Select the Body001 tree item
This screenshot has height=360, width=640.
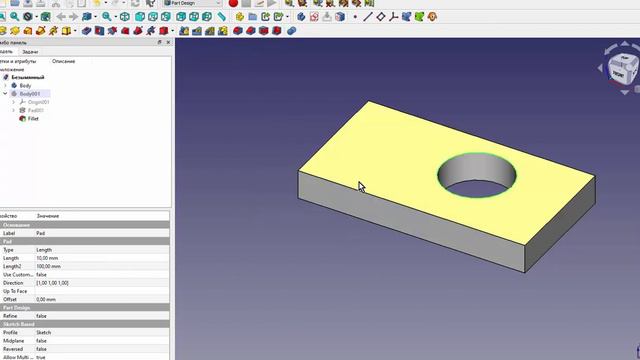tap(30, 94)
